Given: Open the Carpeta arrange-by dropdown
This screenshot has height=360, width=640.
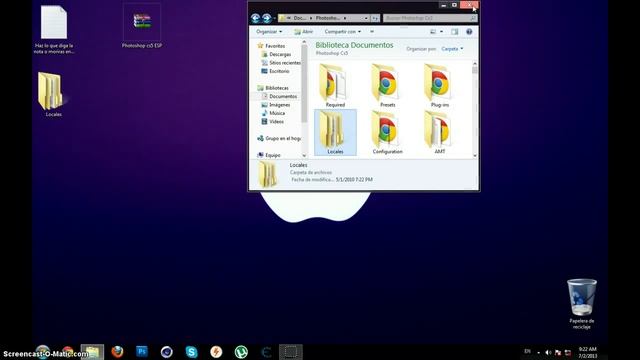Looking at the screenshot, I should (x=452, y=49).
